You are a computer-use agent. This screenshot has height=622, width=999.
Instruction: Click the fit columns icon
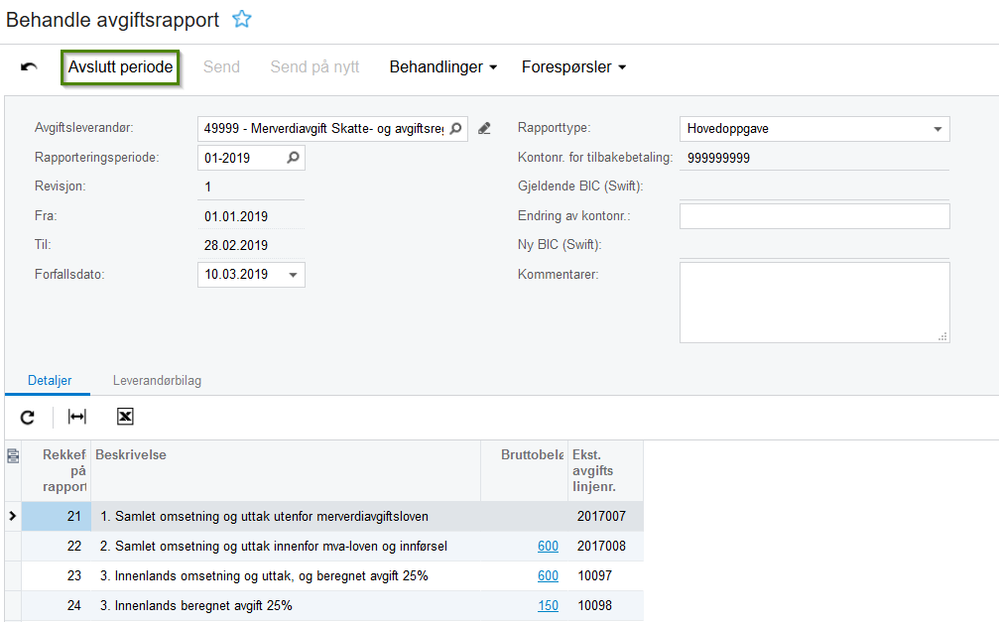(x=77, y=417)
